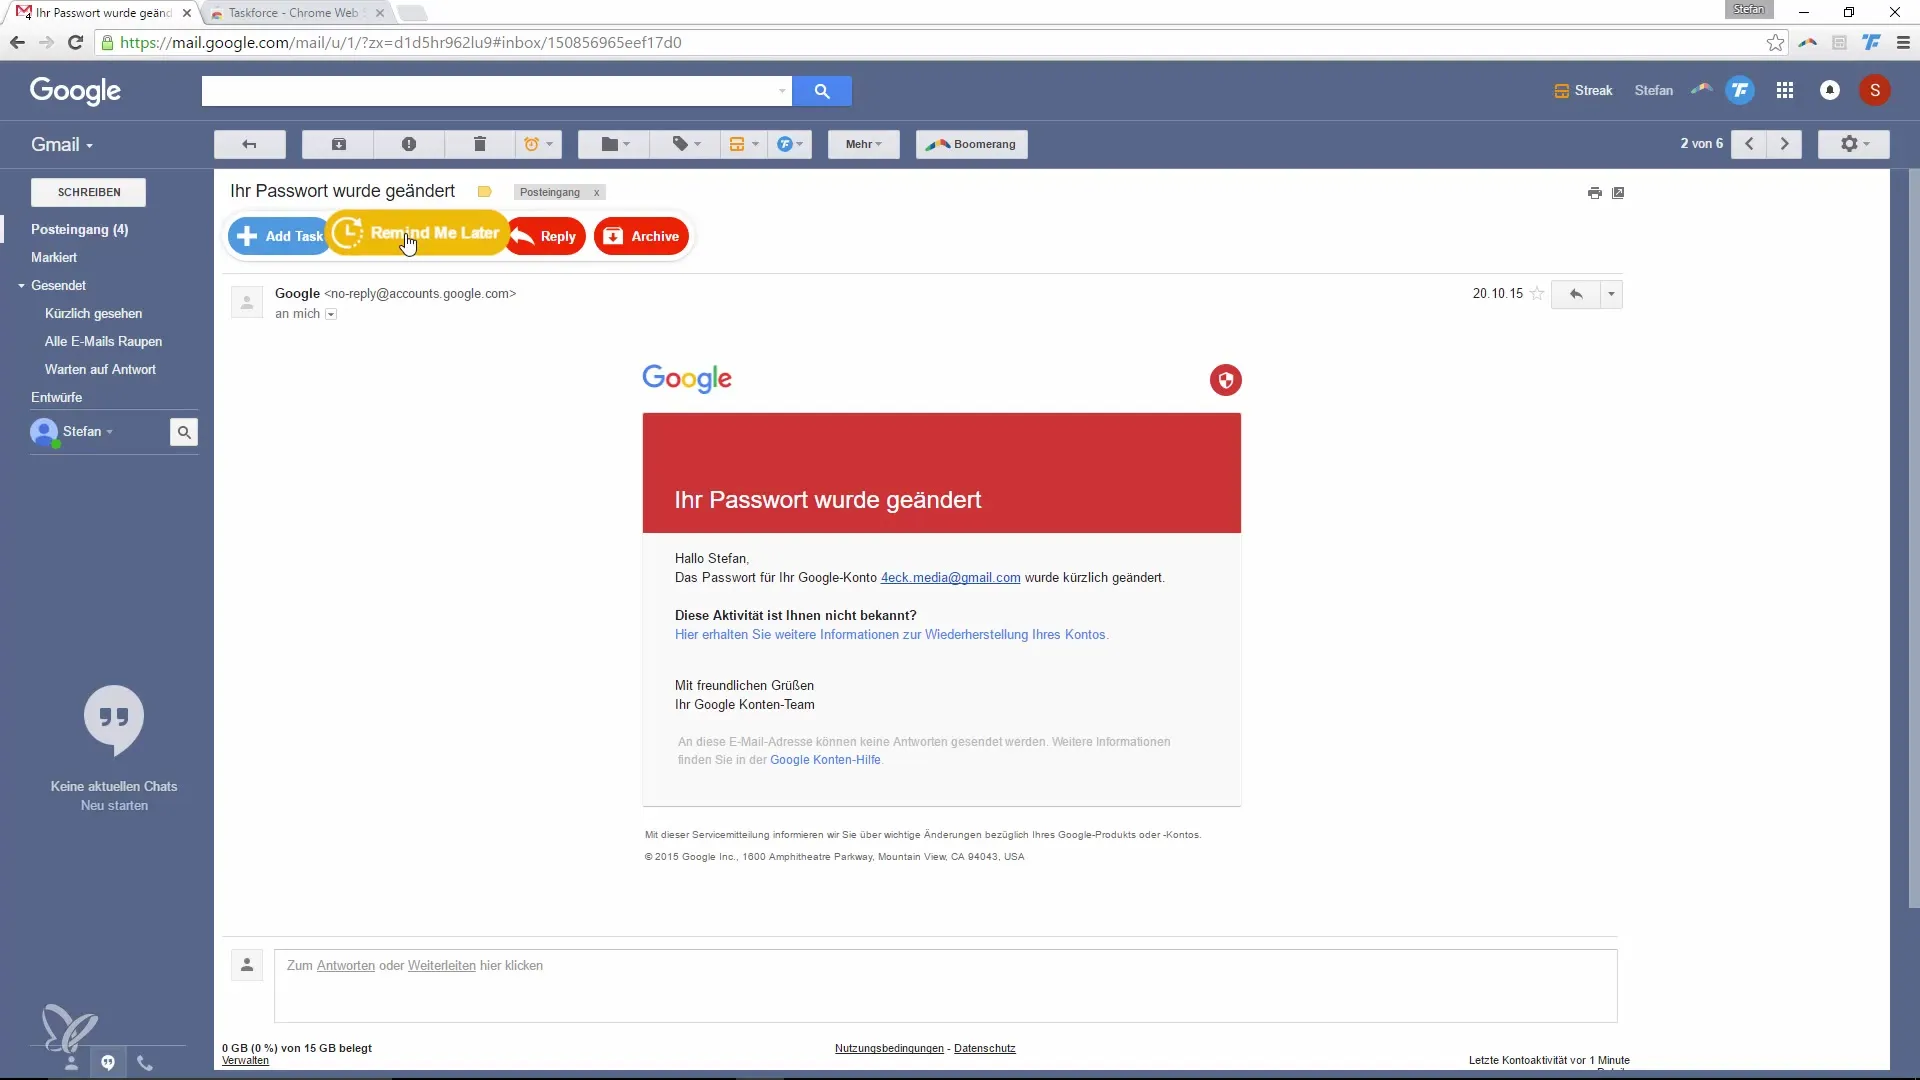Click the Boomerang icon in Google header
The image size is (1920, 1080).
pos(1701,89)
